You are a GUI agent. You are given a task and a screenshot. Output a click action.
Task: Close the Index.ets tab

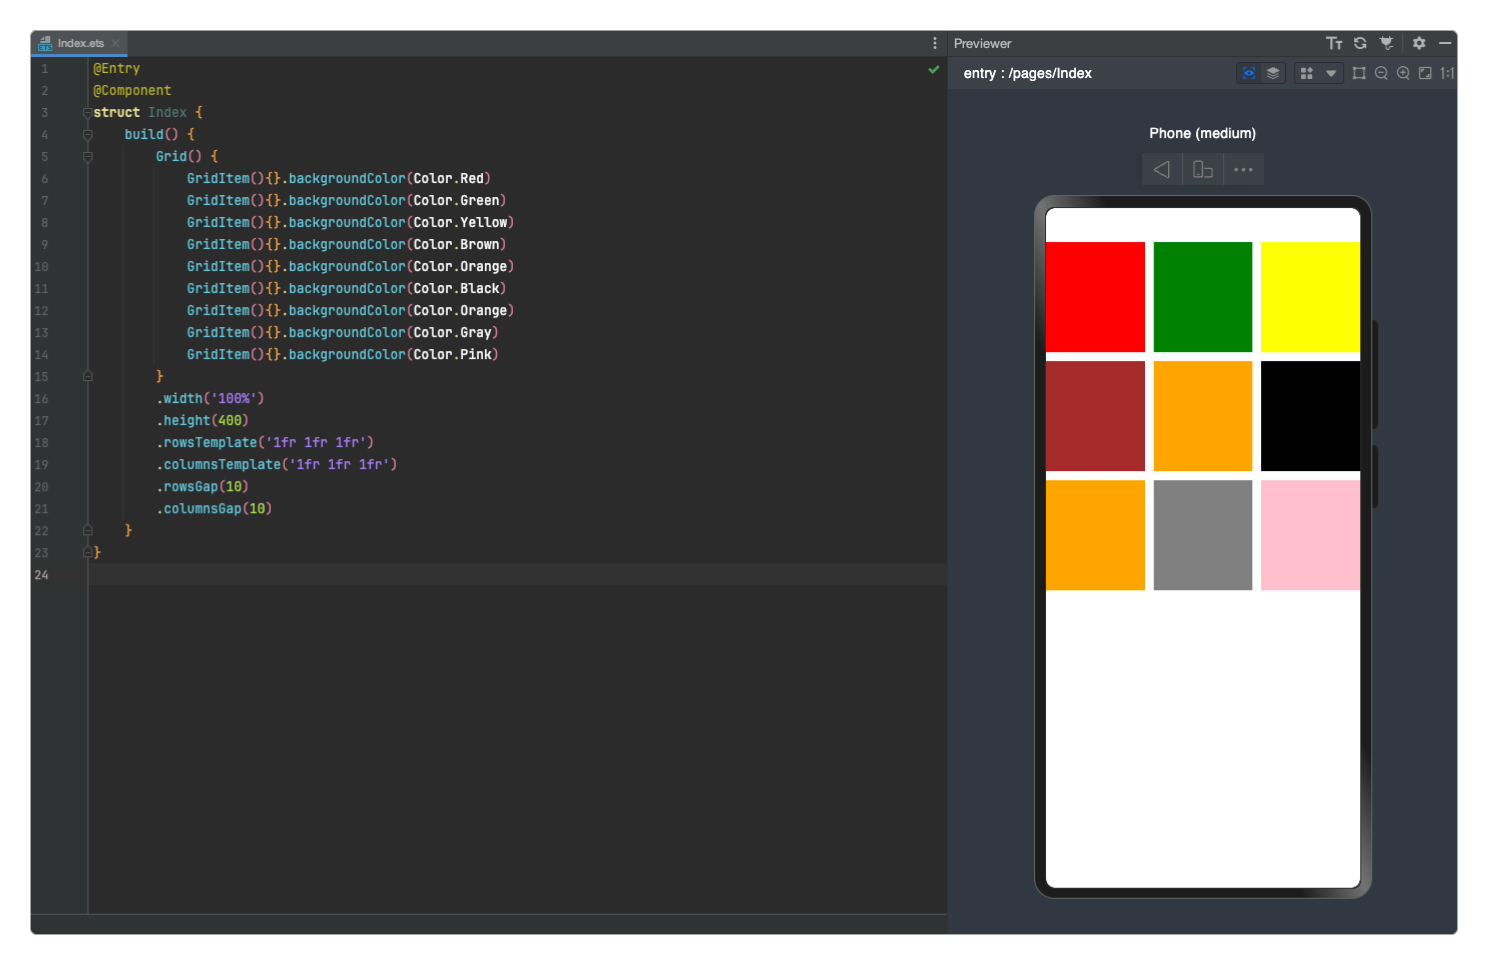tap(116, 43)
